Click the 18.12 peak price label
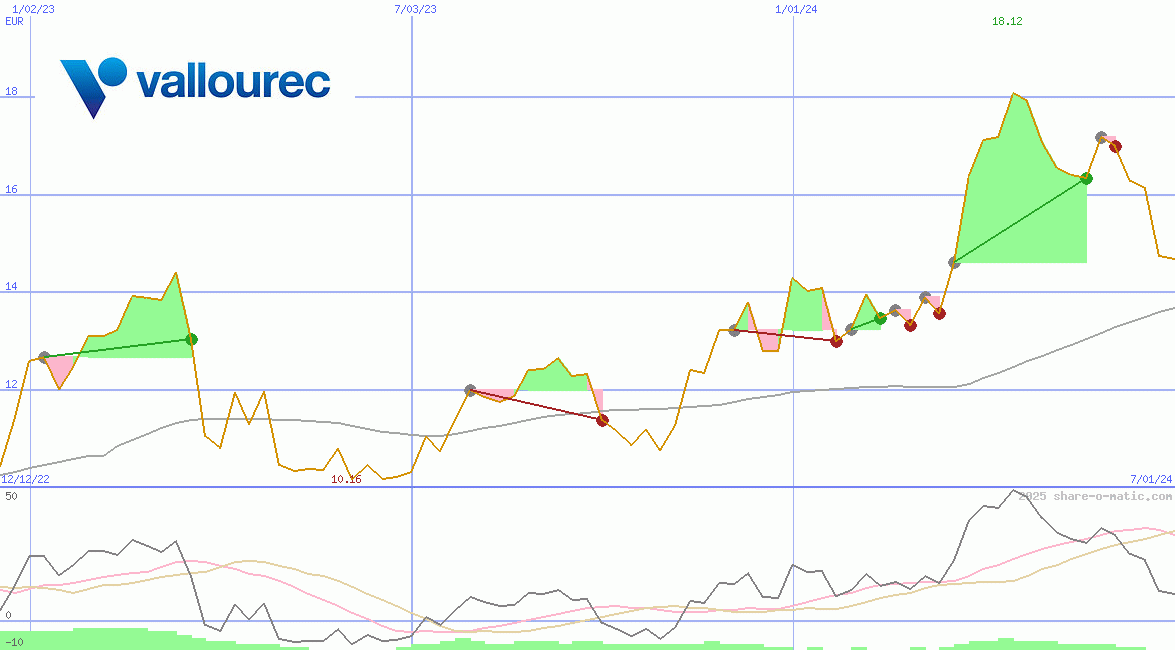 (1007, 22)
